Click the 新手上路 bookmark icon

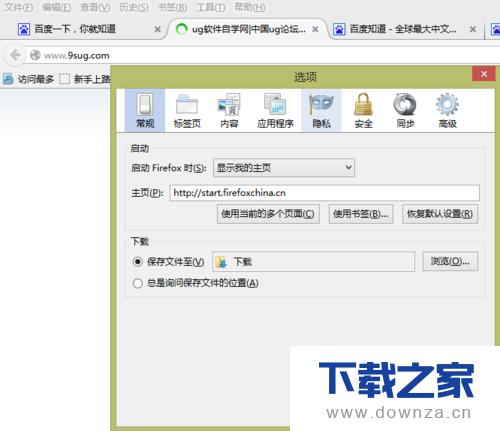(x=64, y=79)
